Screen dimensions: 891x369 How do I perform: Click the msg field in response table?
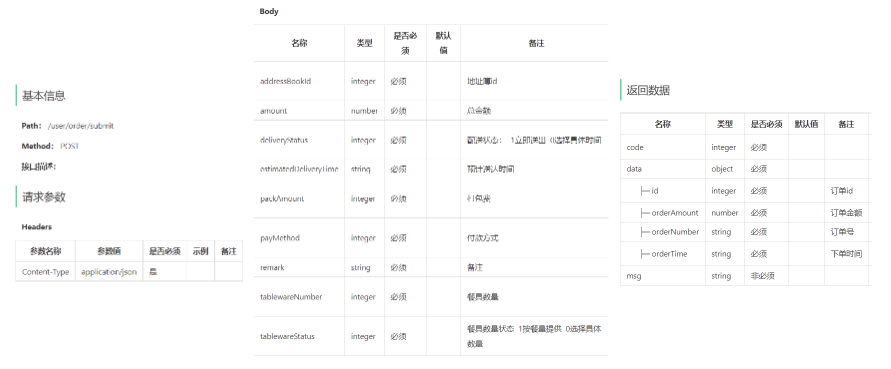tap(634, 276)
